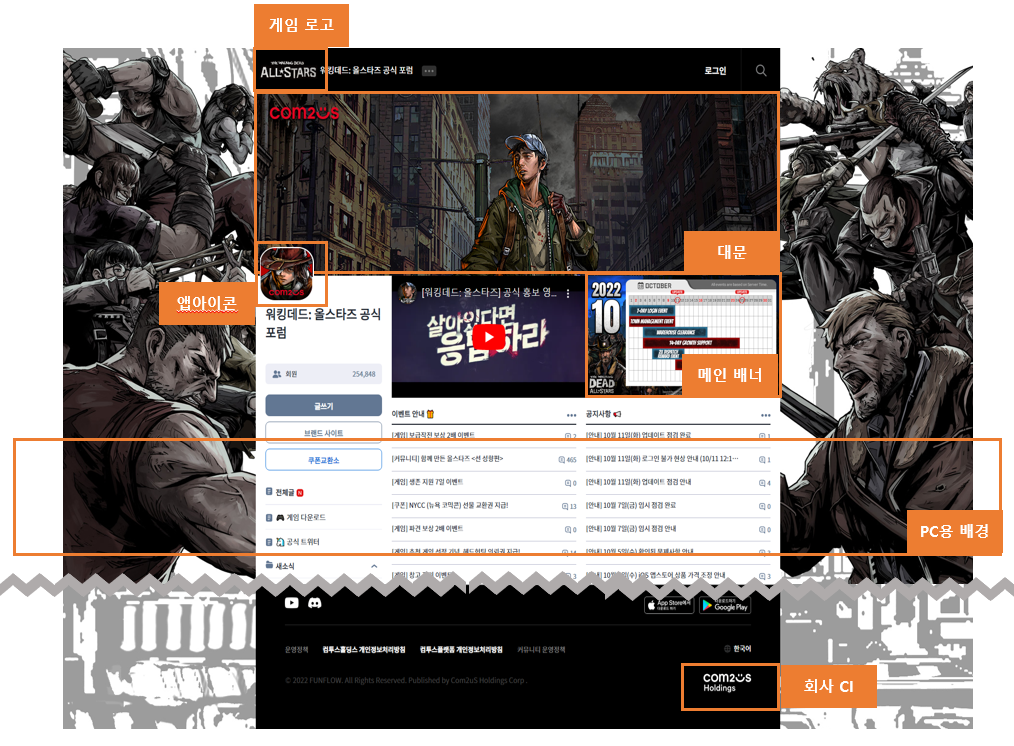Click the Discord icon in the footer
The image size is (1014, 746).
click(x=315, y=602)
